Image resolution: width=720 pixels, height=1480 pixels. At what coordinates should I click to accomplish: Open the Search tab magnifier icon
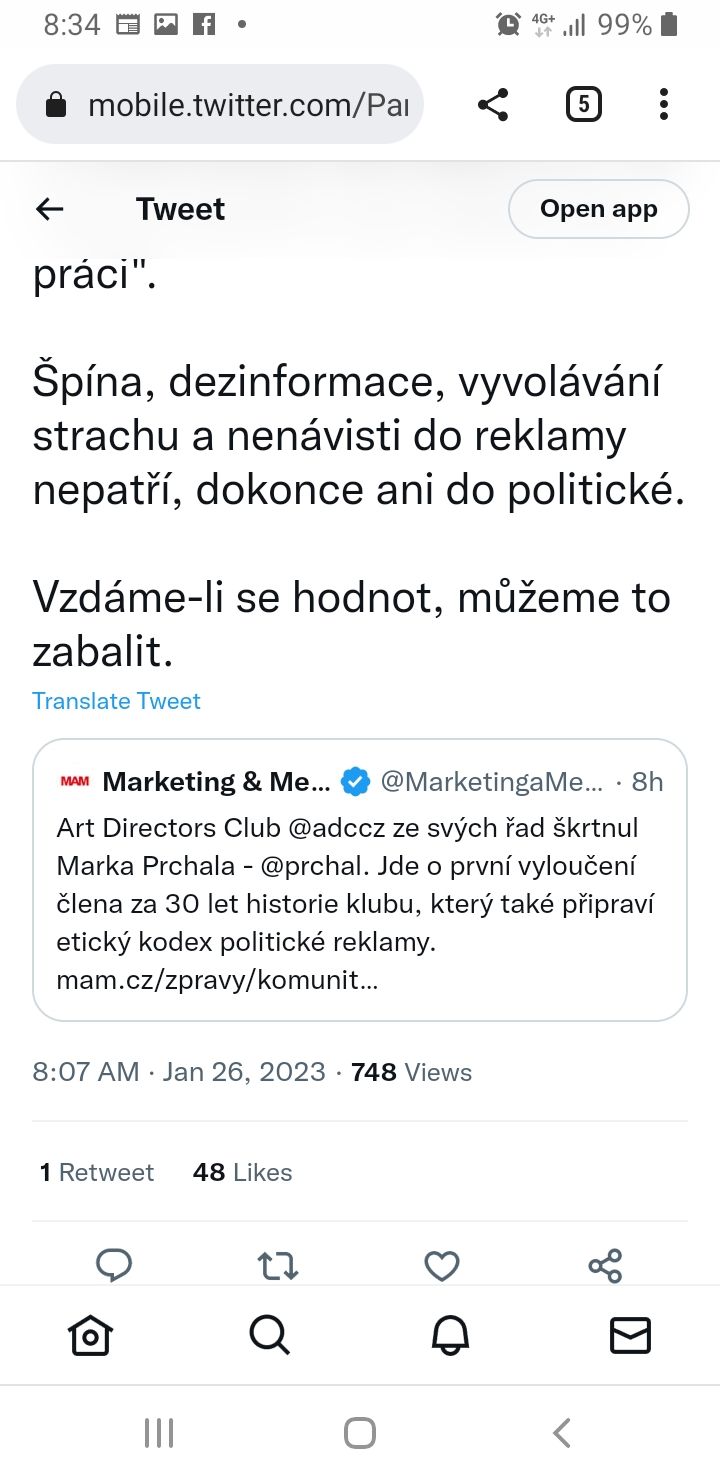[x=269, y=1335]
